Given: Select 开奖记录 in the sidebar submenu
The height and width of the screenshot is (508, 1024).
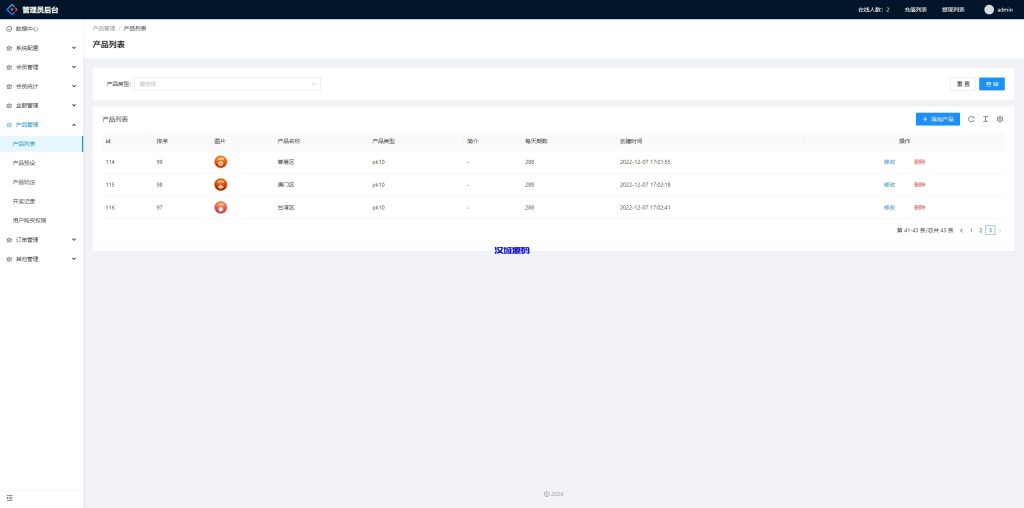Looking at the screenshot, I should pyautogui.click(x=25, y=201).
